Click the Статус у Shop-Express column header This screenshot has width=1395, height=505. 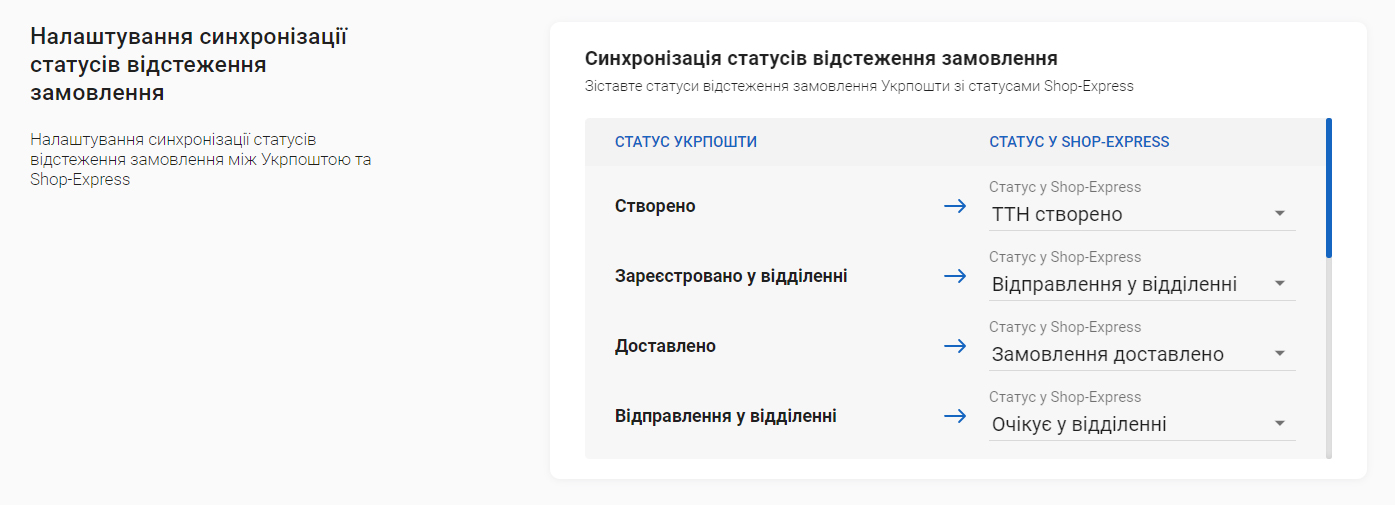click(1079, 142)
